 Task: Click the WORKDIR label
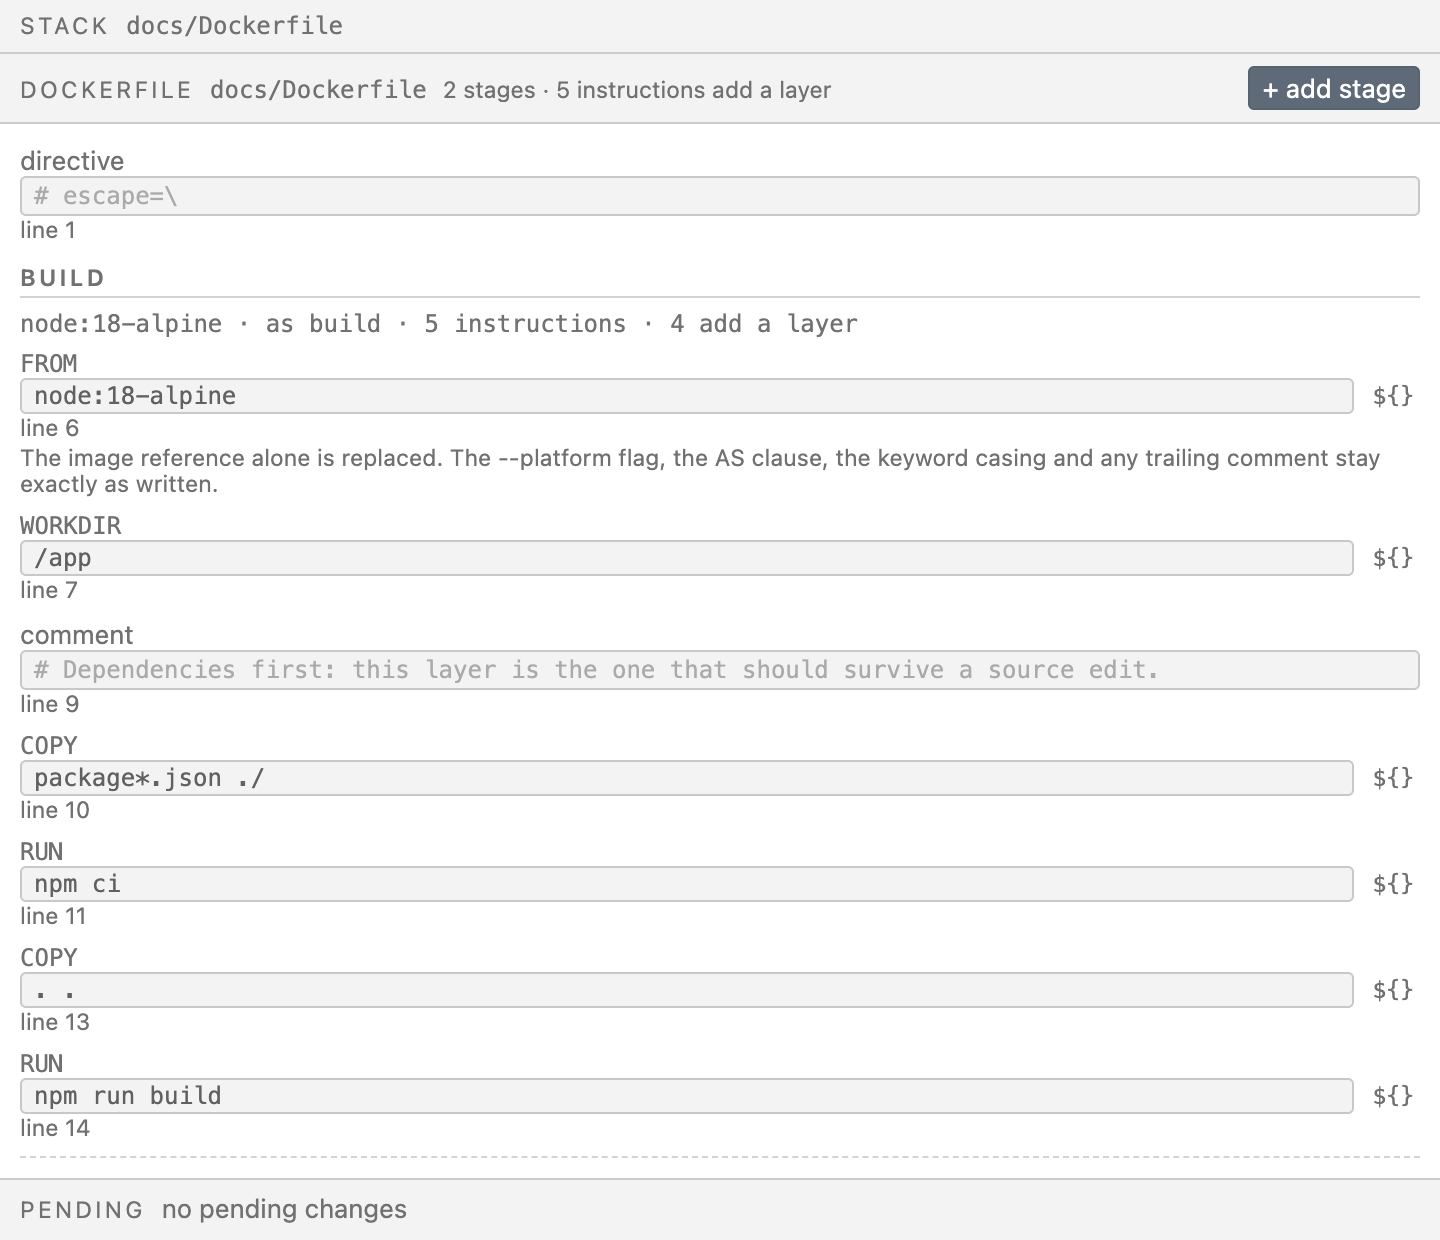point(70,525)
